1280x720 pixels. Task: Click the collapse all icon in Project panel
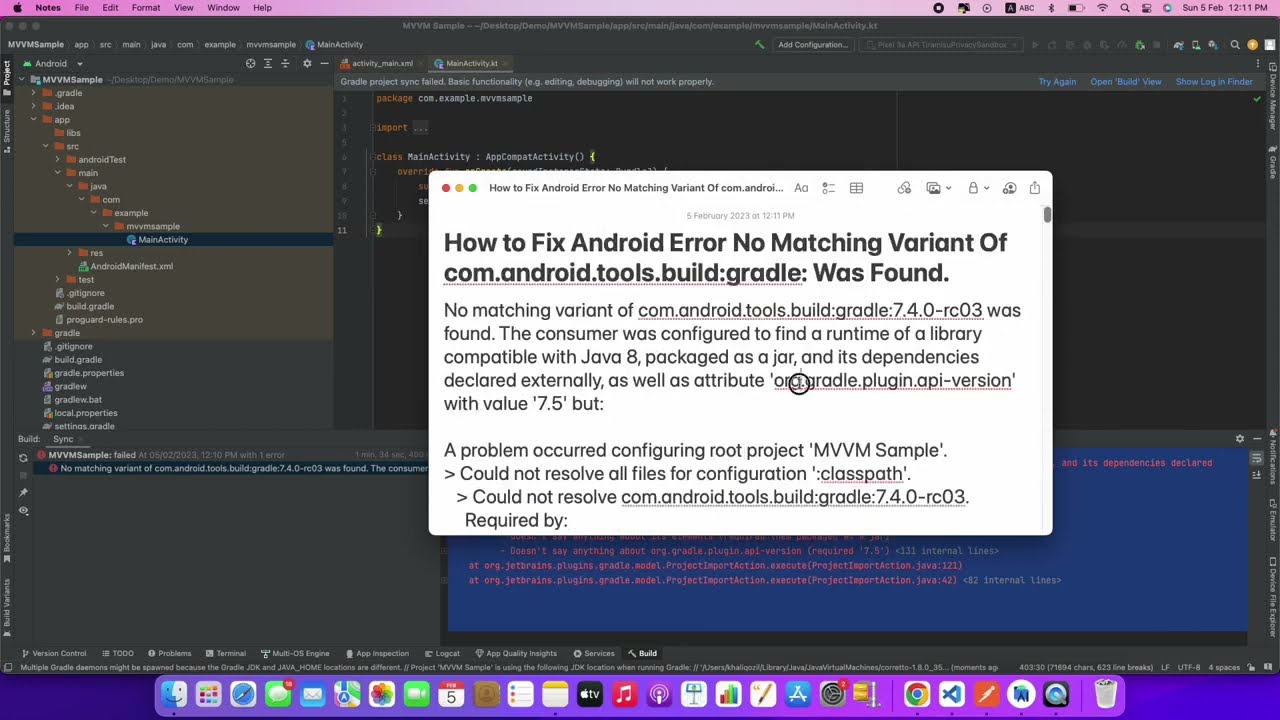285,63
